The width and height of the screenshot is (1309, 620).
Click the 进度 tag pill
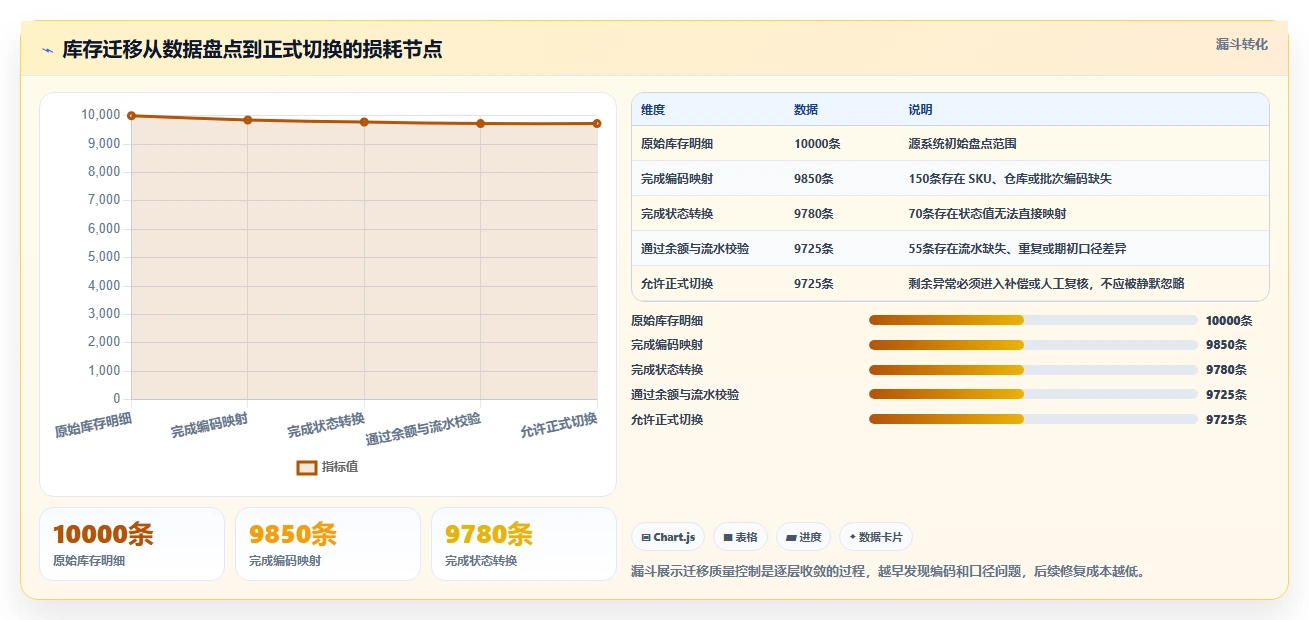[803, 537]
